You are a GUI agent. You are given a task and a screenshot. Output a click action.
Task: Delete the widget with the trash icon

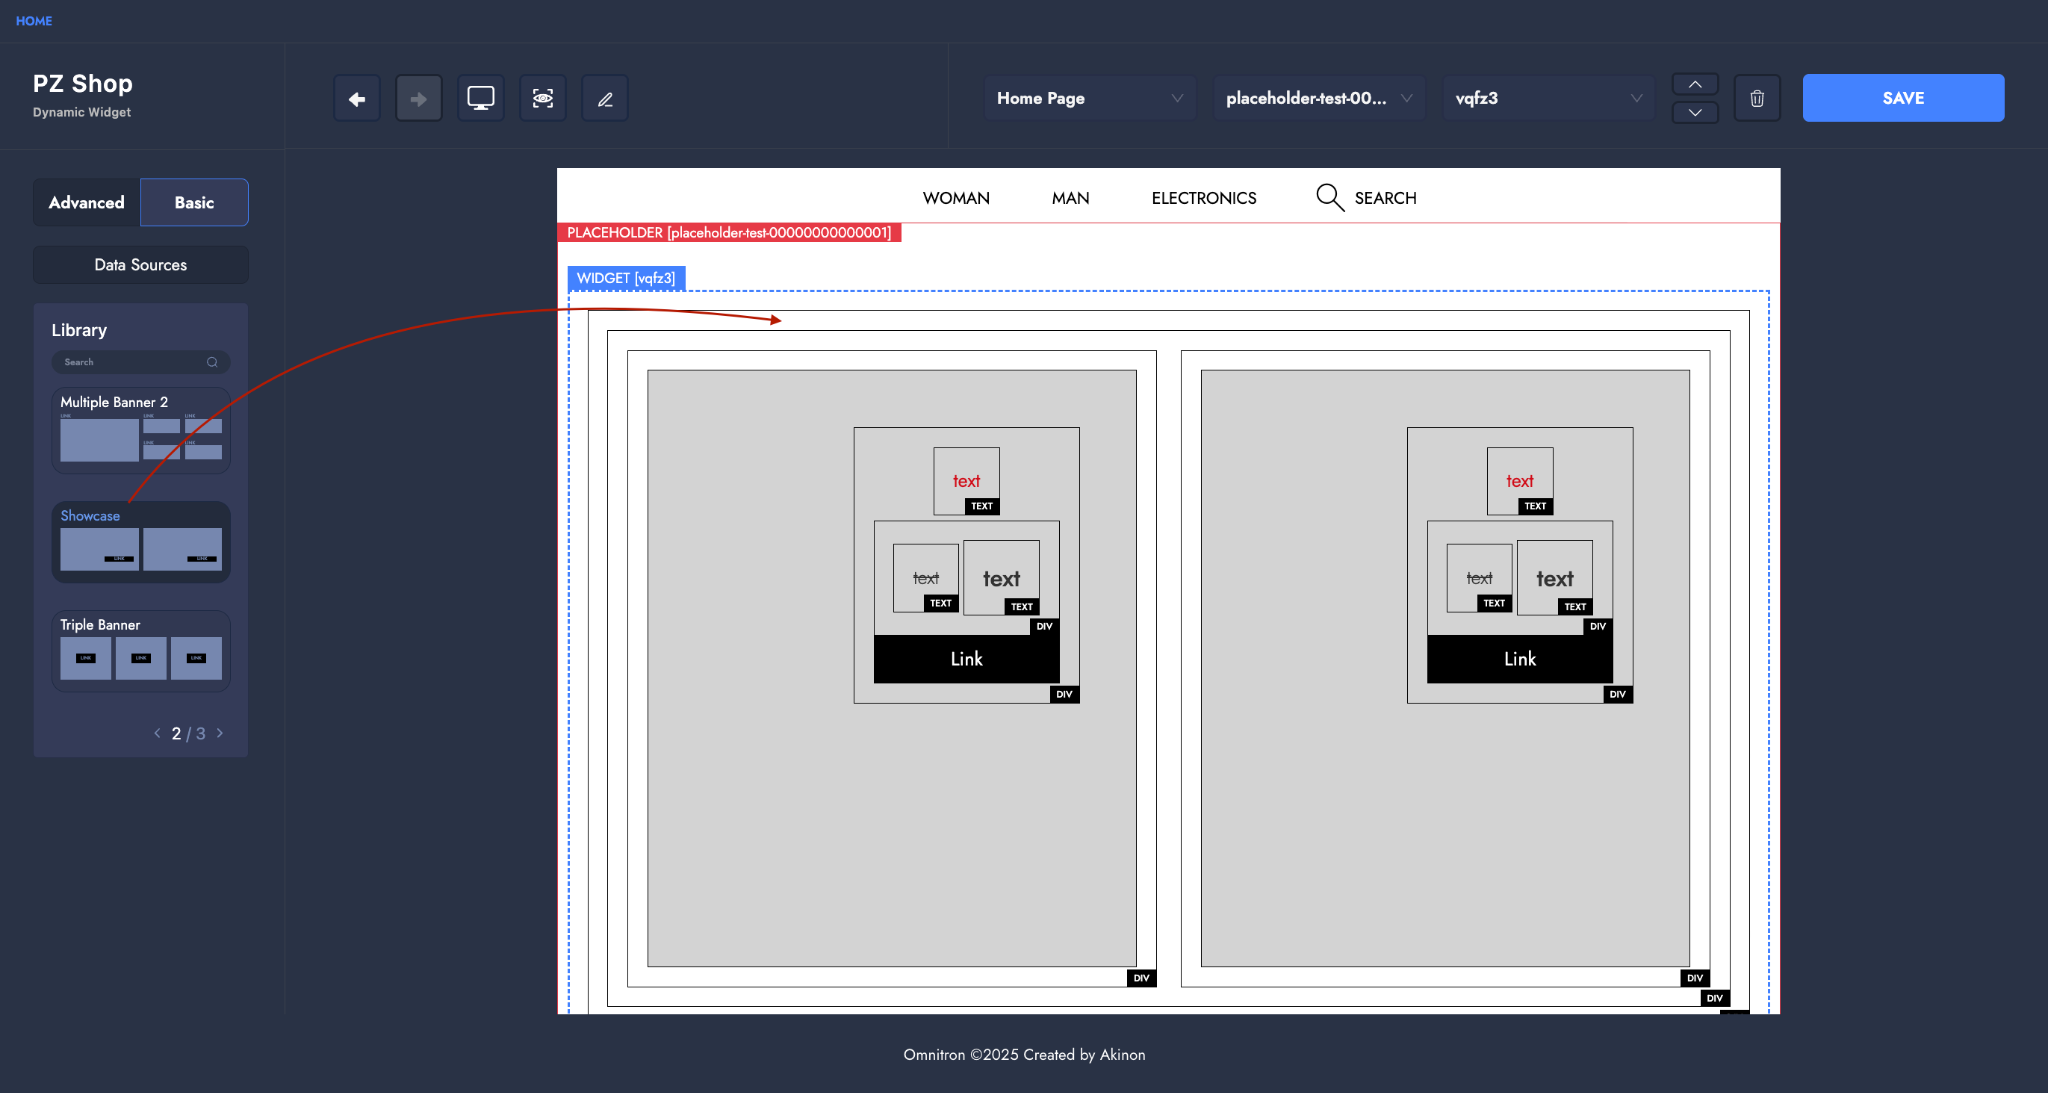point(1757,99)
